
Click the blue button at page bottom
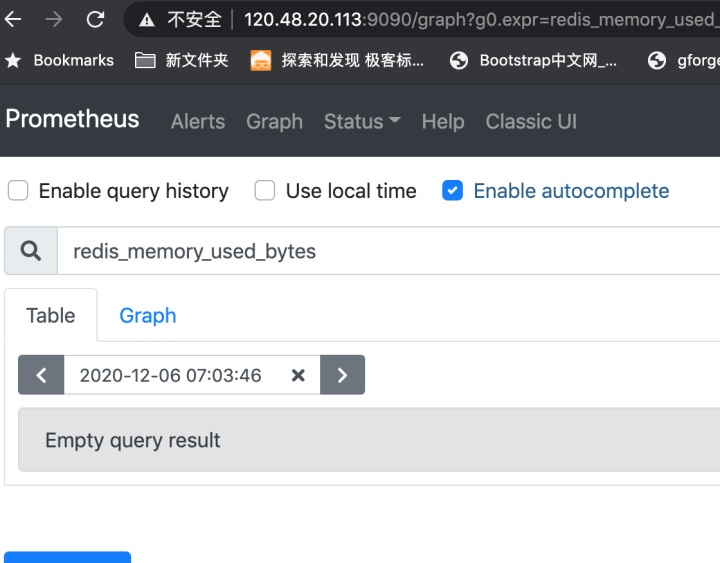(68, 557)
